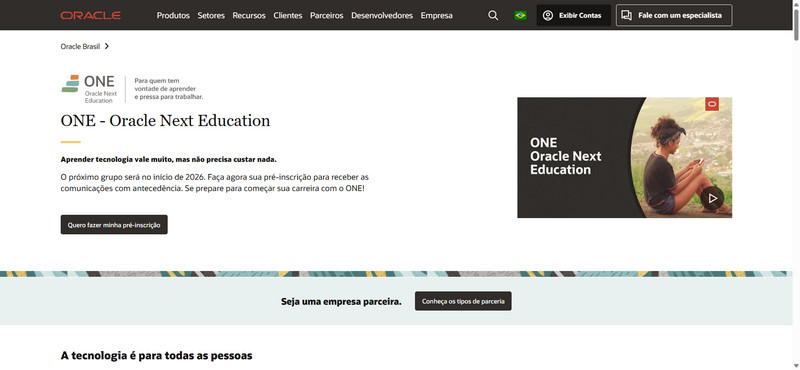Click the chevron next to Oracle Brasil

pos(107,46)
